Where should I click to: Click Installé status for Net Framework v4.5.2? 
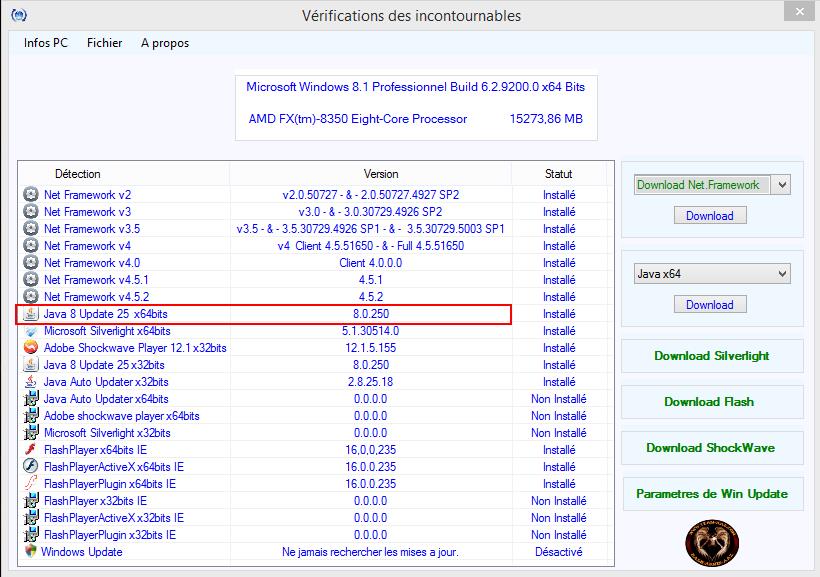(x=559, y=297)
